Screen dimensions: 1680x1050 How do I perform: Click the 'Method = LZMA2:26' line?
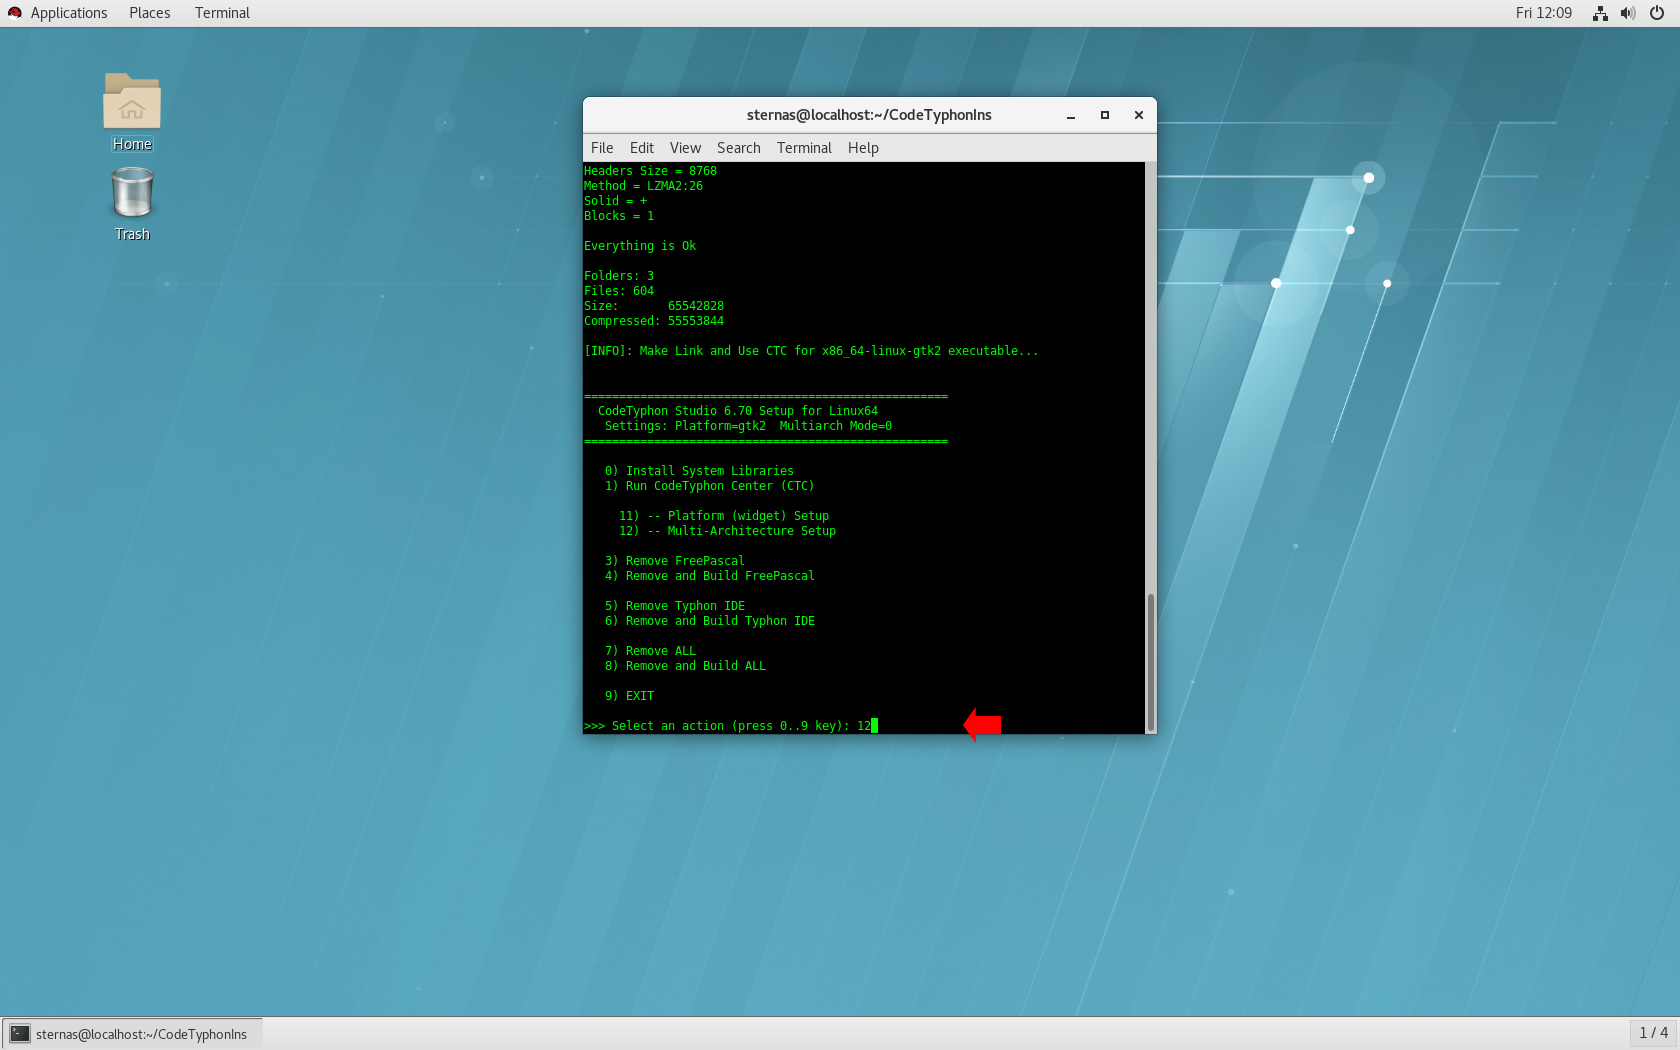[x=643, y=186]
